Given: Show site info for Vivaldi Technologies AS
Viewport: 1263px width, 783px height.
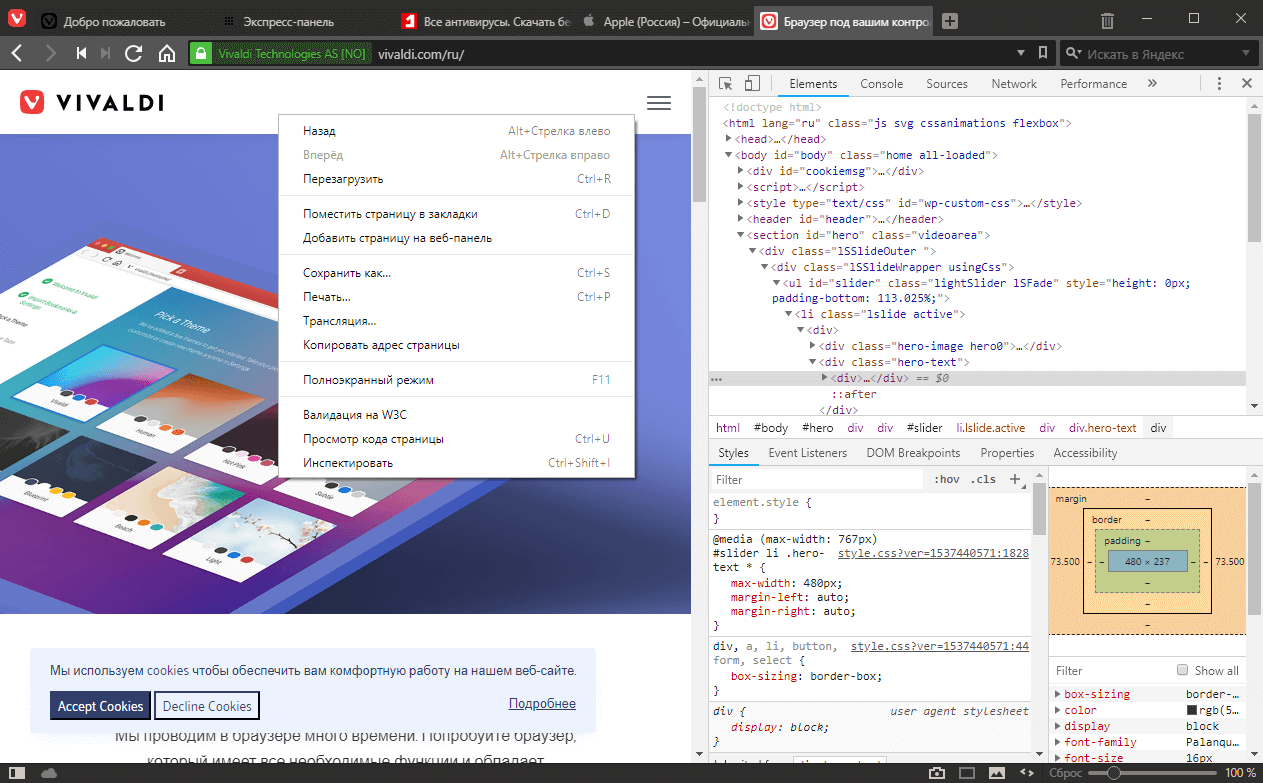Looking at the screenshot, I should tap(279, 54).
